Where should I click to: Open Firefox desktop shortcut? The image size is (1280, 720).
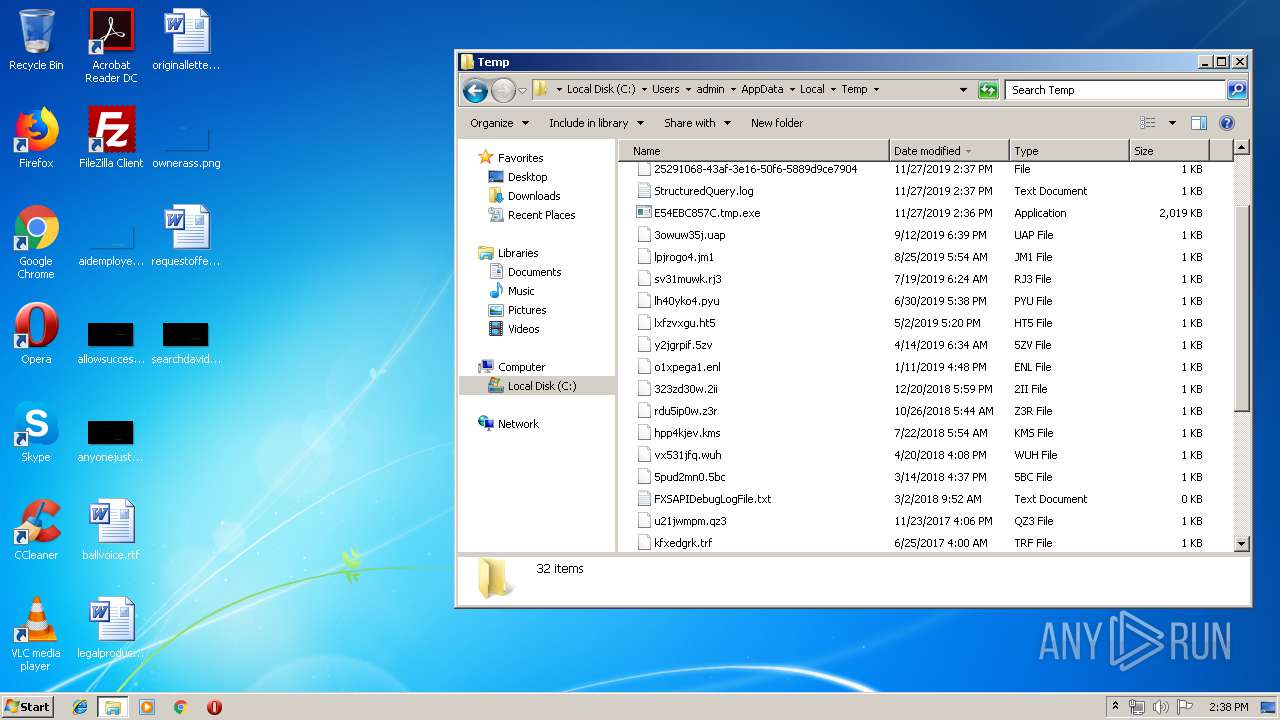click(x=36, y=138)
